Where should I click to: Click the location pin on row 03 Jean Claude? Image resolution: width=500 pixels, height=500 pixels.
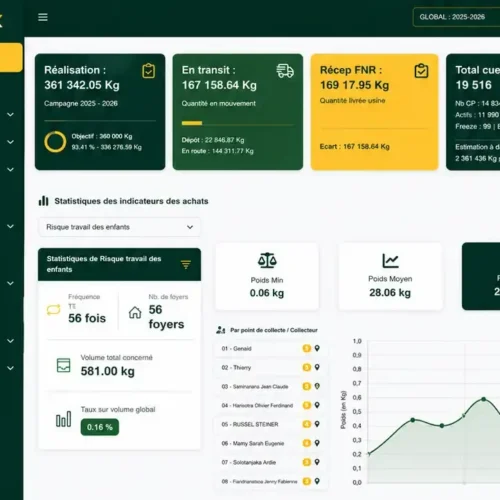[x=317, y=386]
